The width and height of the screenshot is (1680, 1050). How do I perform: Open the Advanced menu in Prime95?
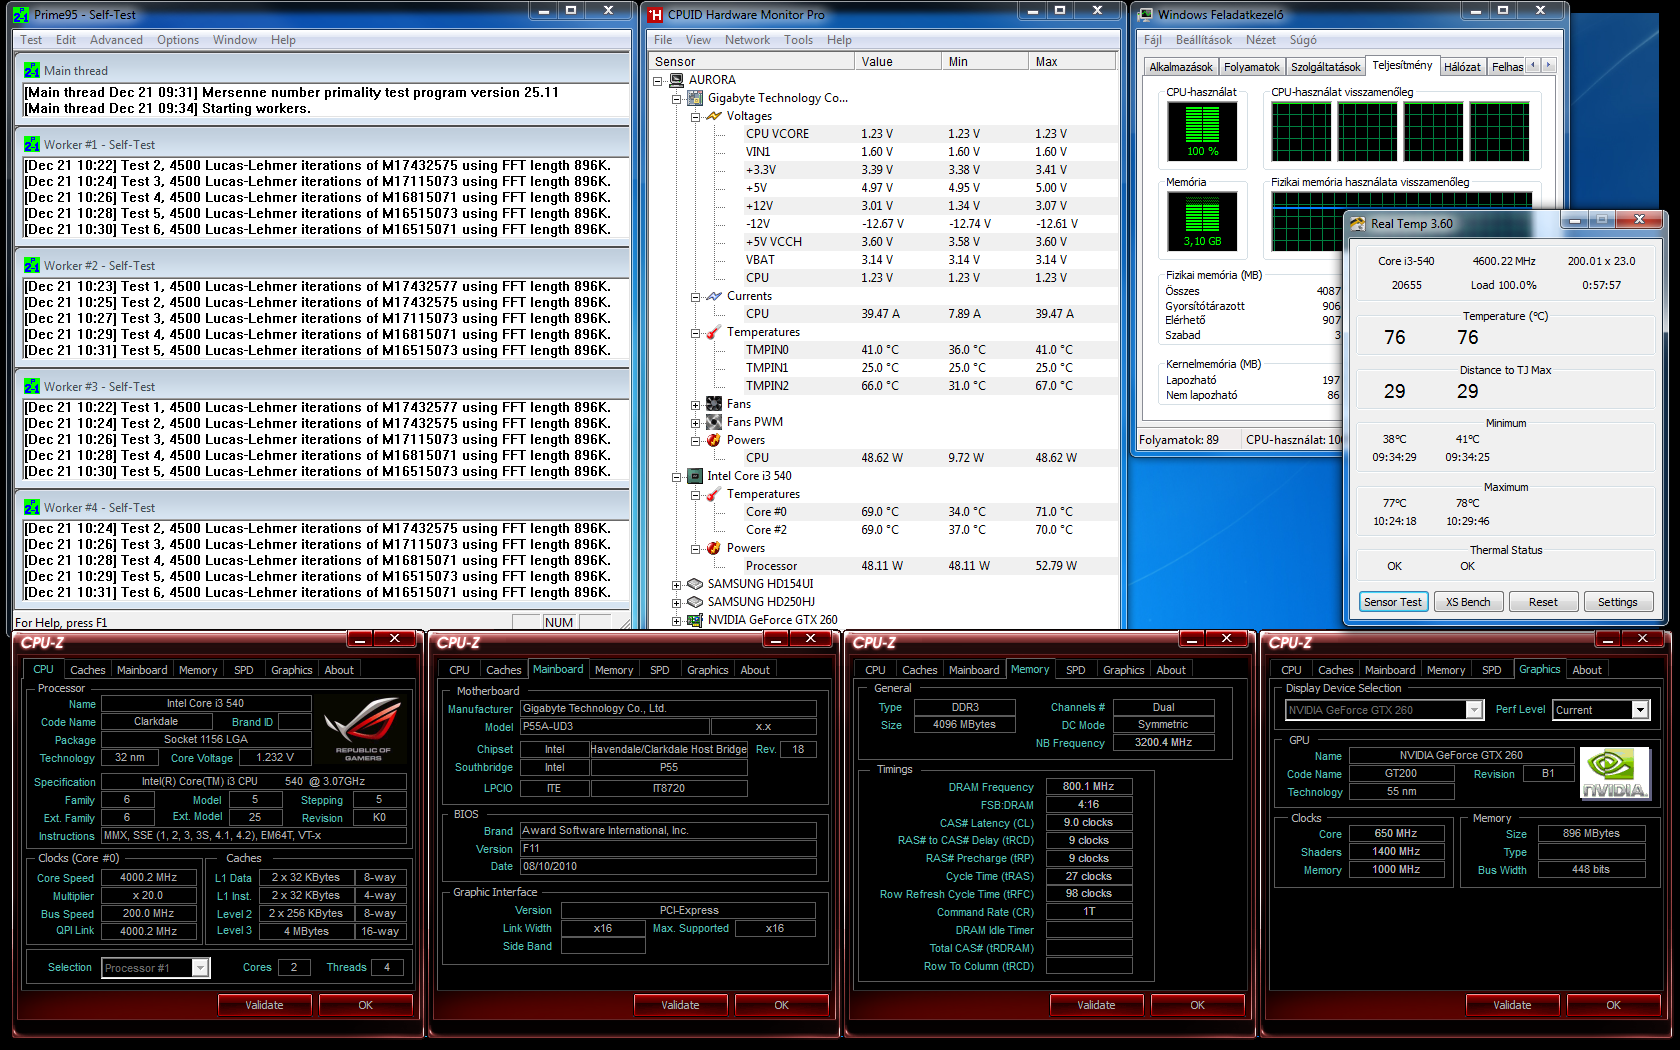(x=116, y=40)
